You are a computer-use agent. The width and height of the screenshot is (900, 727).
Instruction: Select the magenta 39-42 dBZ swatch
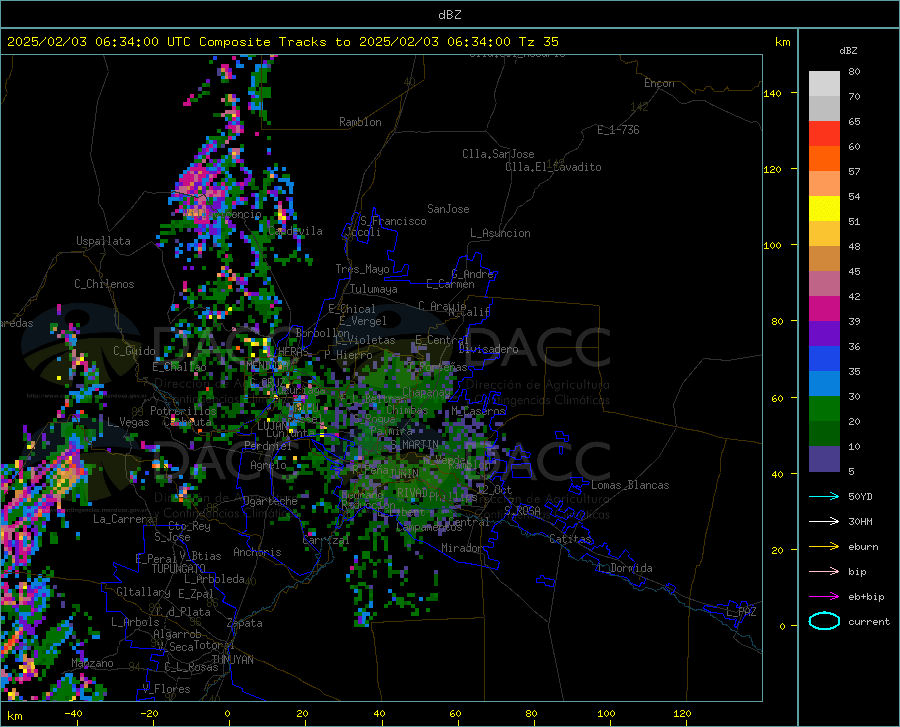click(x=824, y=309)
